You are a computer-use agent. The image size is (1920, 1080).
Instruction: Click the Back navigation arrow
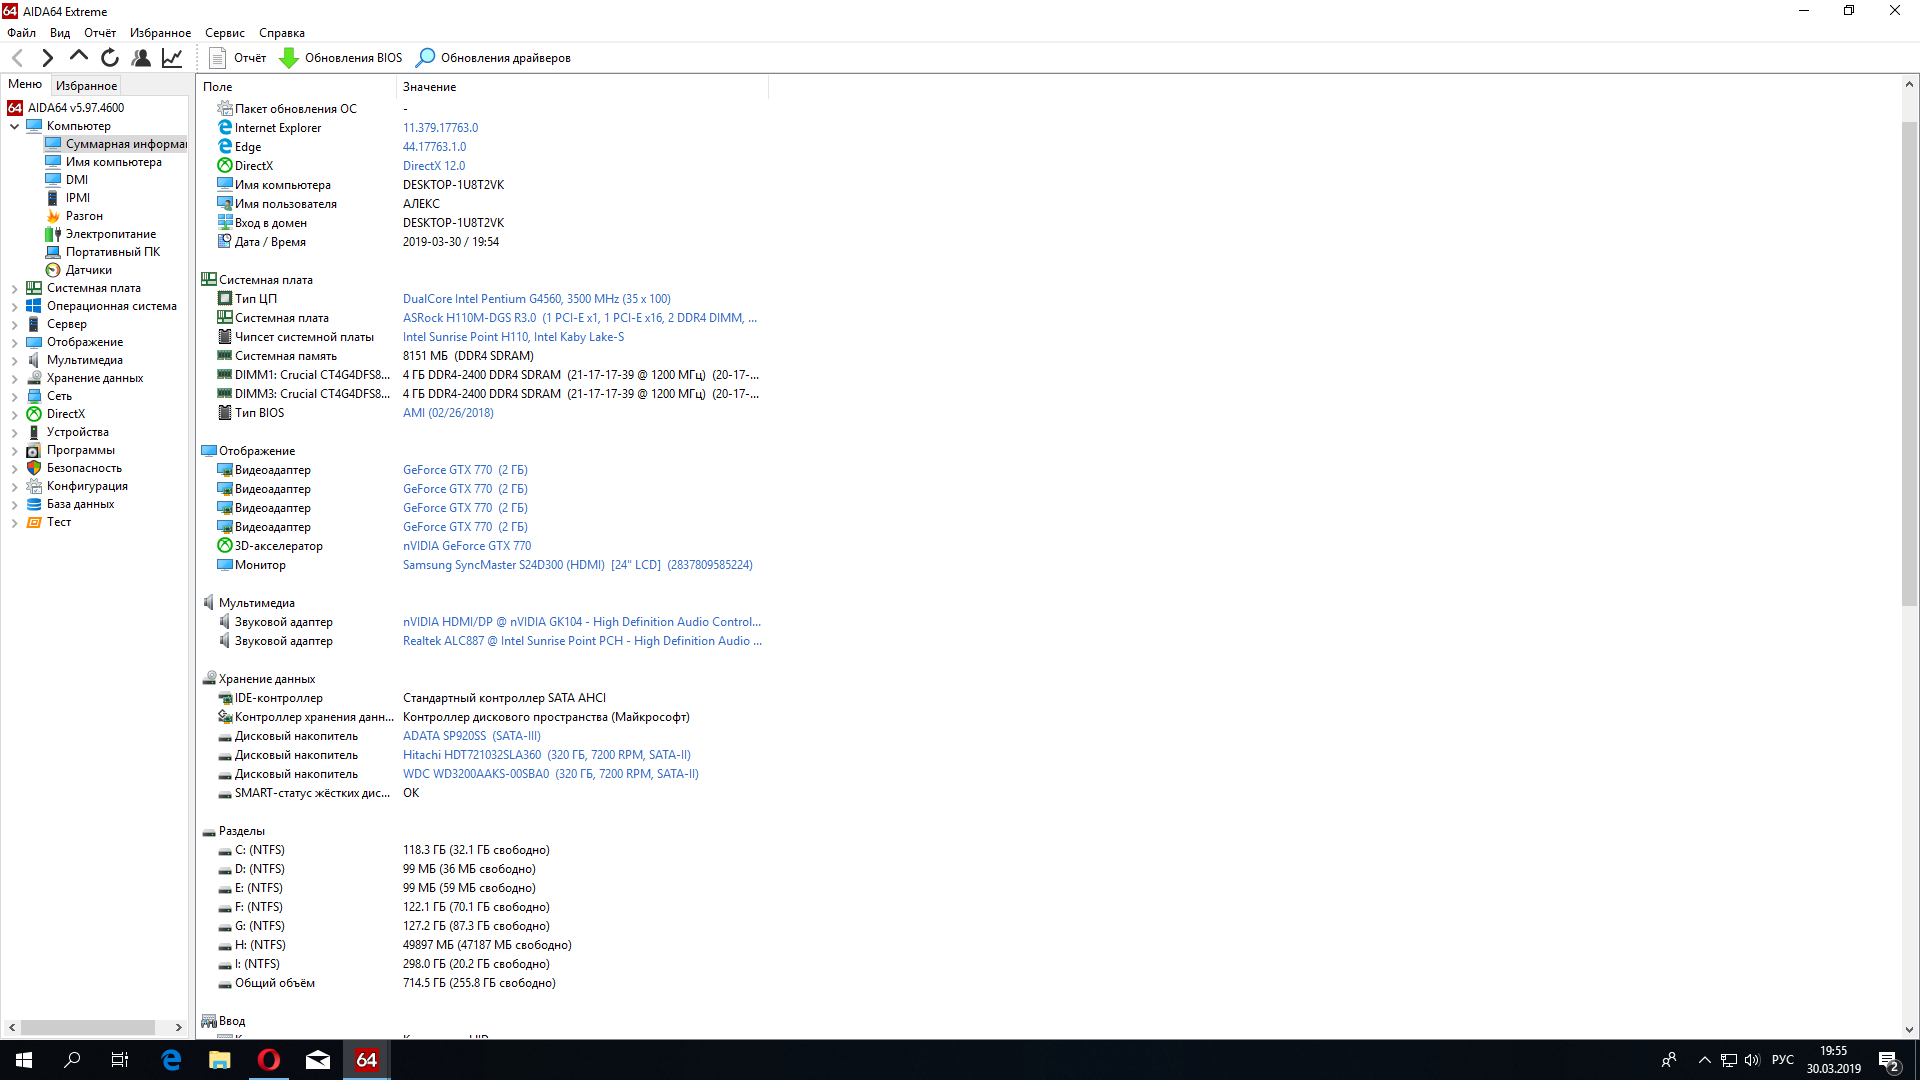17,58
